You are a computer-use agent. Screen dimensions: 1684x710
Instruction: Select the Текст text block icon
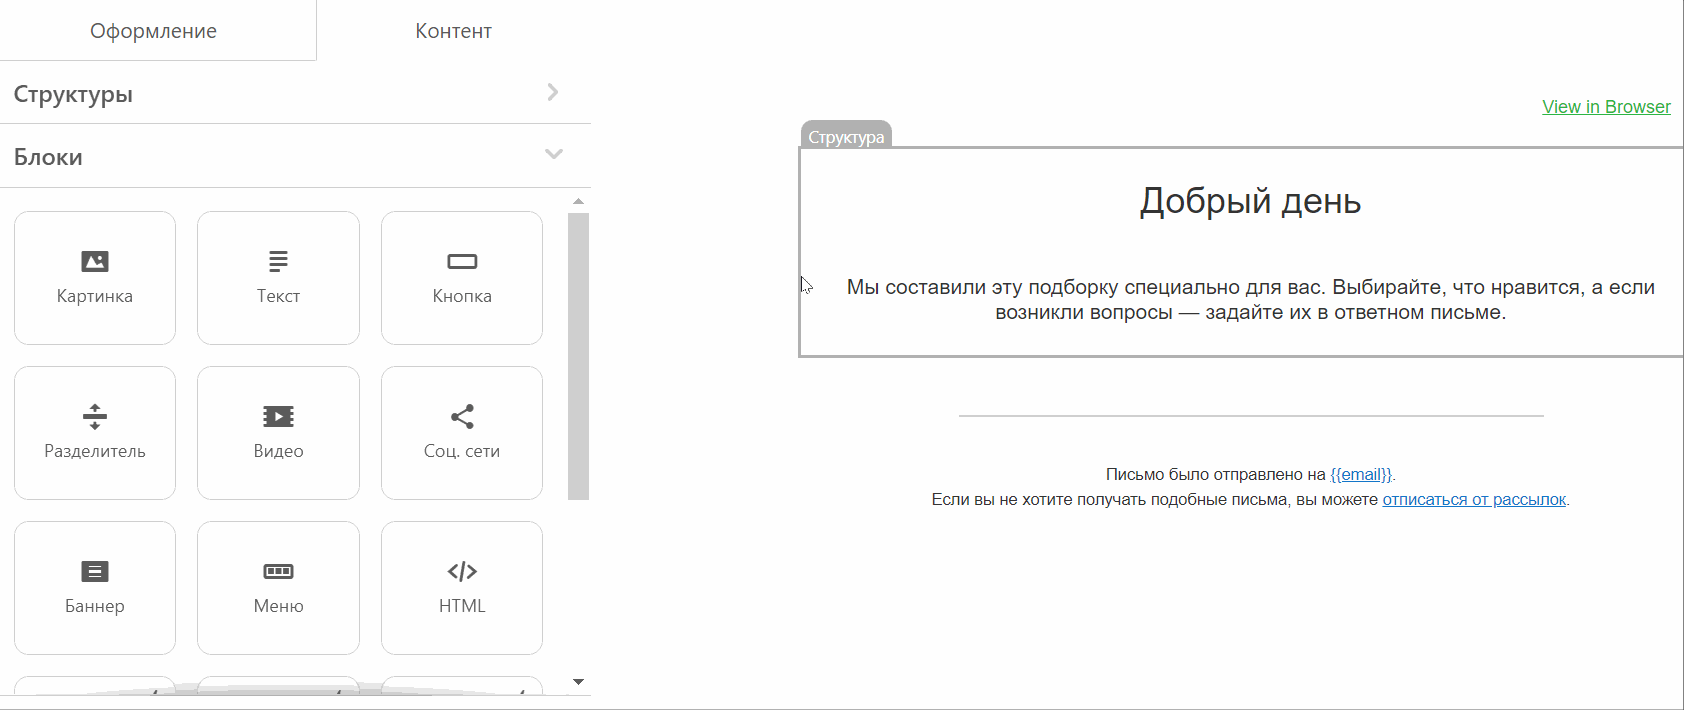[278, 262]
